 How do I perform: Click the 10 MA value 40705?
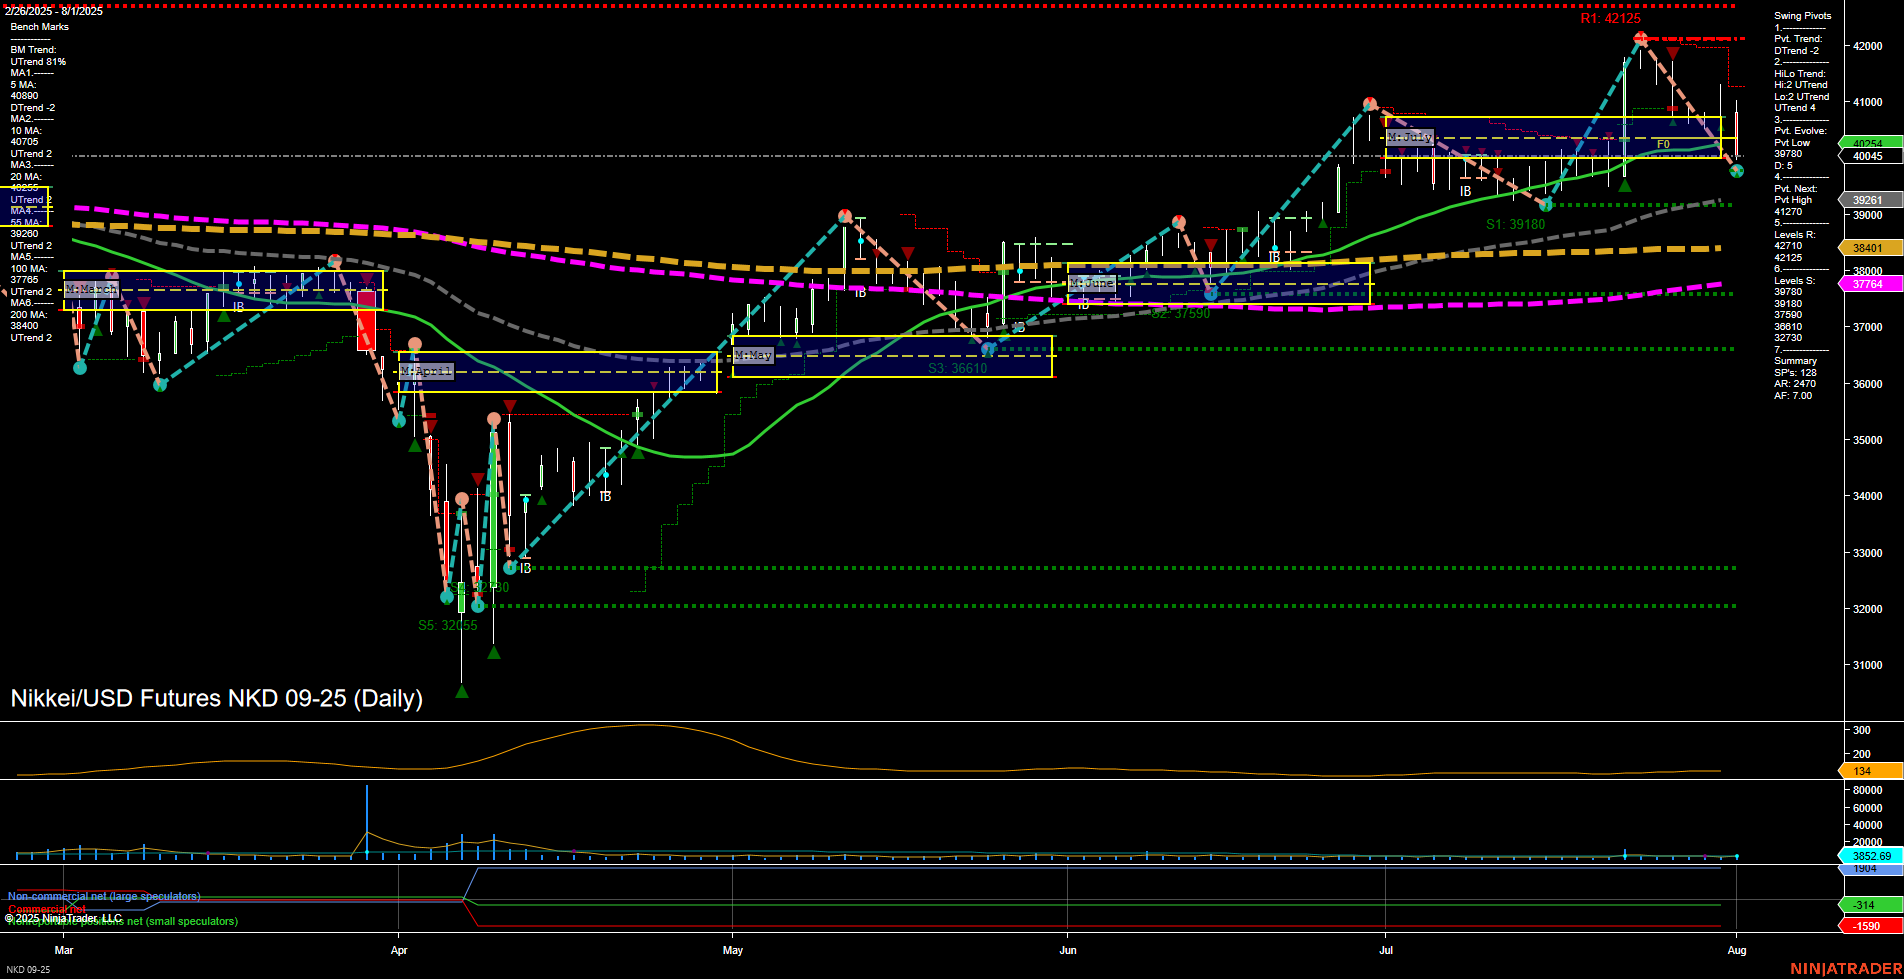pos(24,142)
